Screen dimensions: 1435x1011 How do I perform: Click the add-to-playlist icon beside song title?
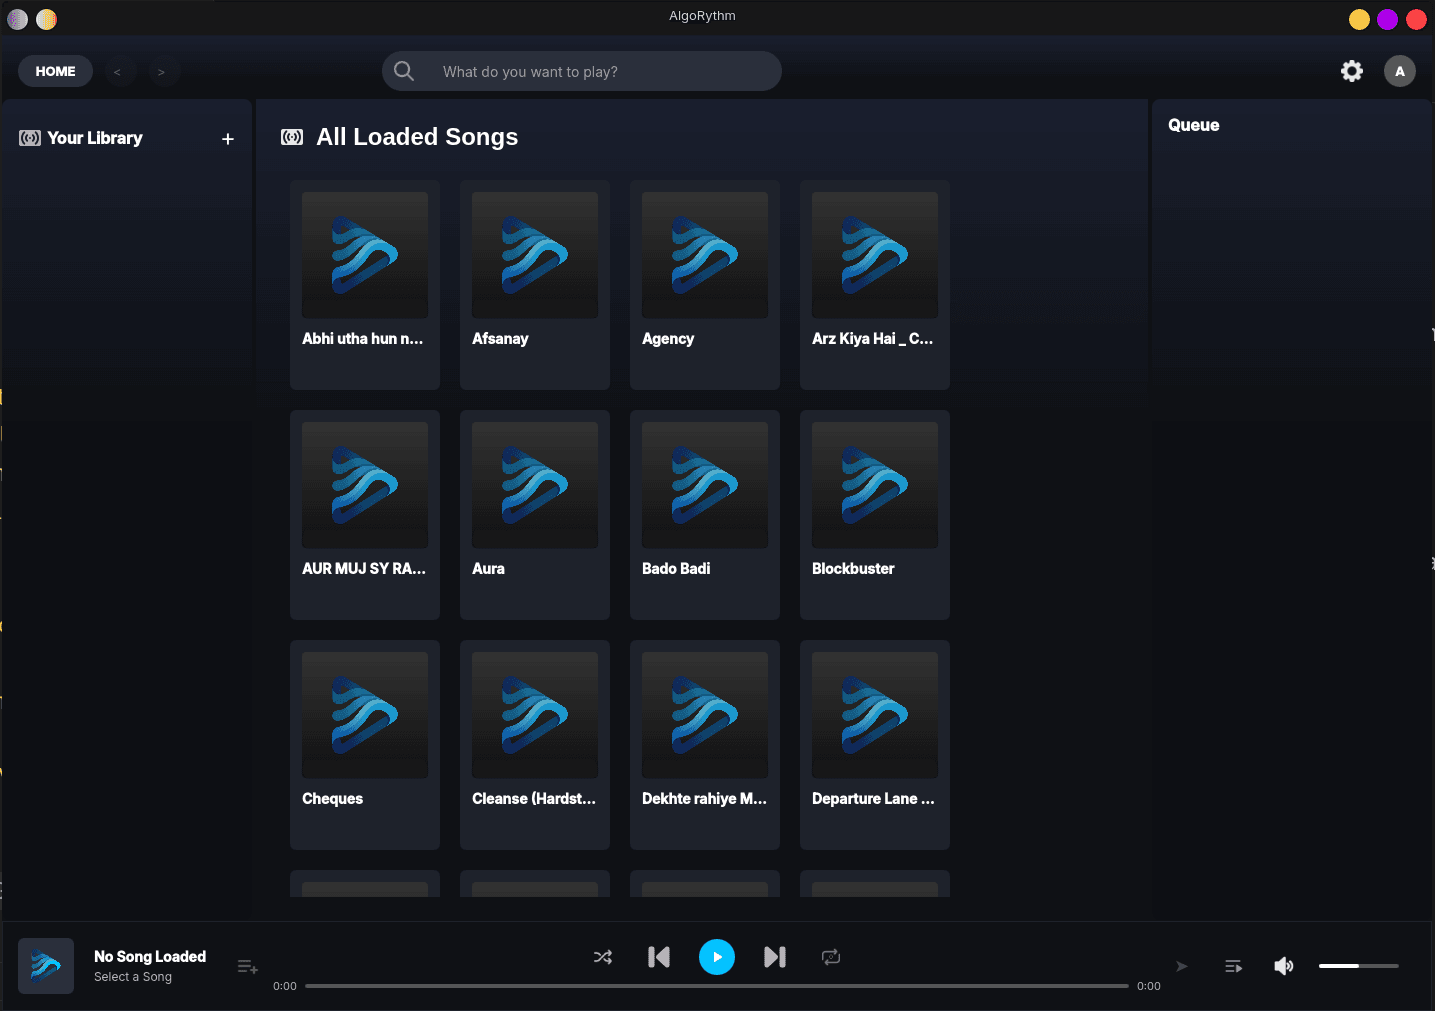[x=248, y=966]
